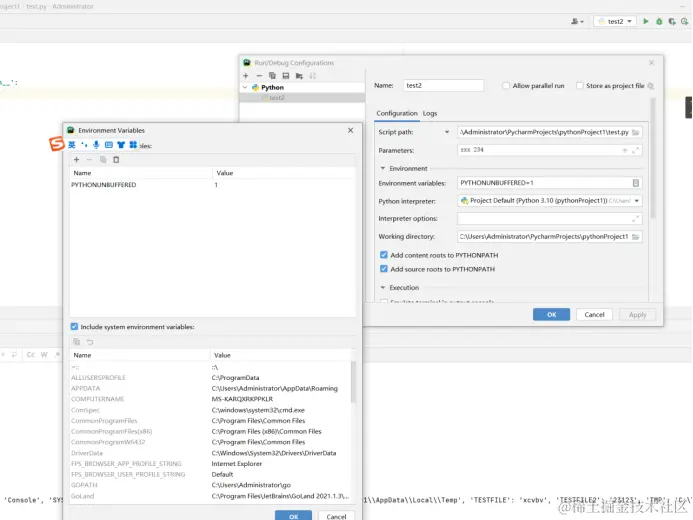693x520 pixels.
Task: Copy system environment variables icon
Action: click(76, 342)
